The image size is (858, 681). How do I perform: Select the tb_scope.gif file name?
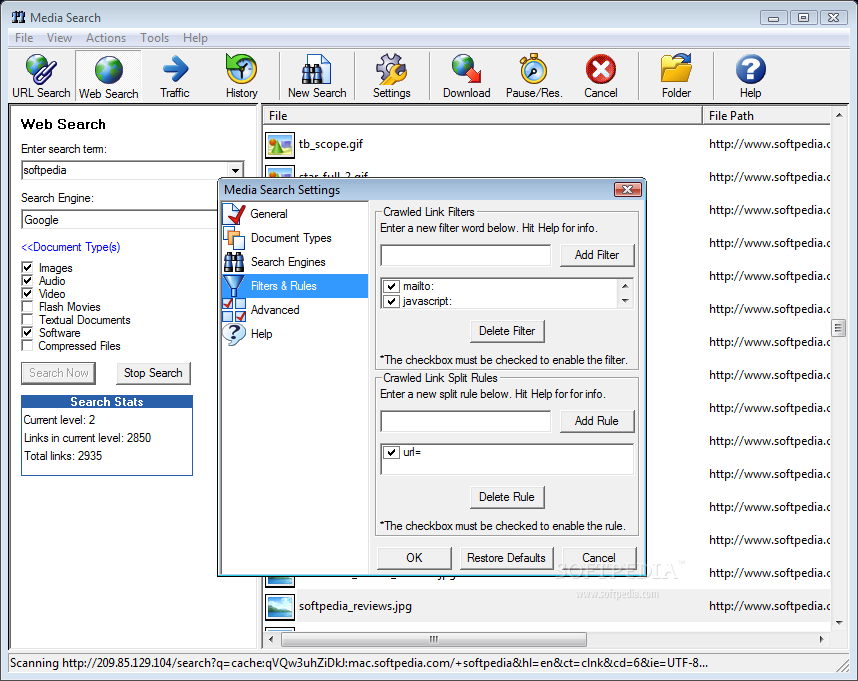coord(331,144)
